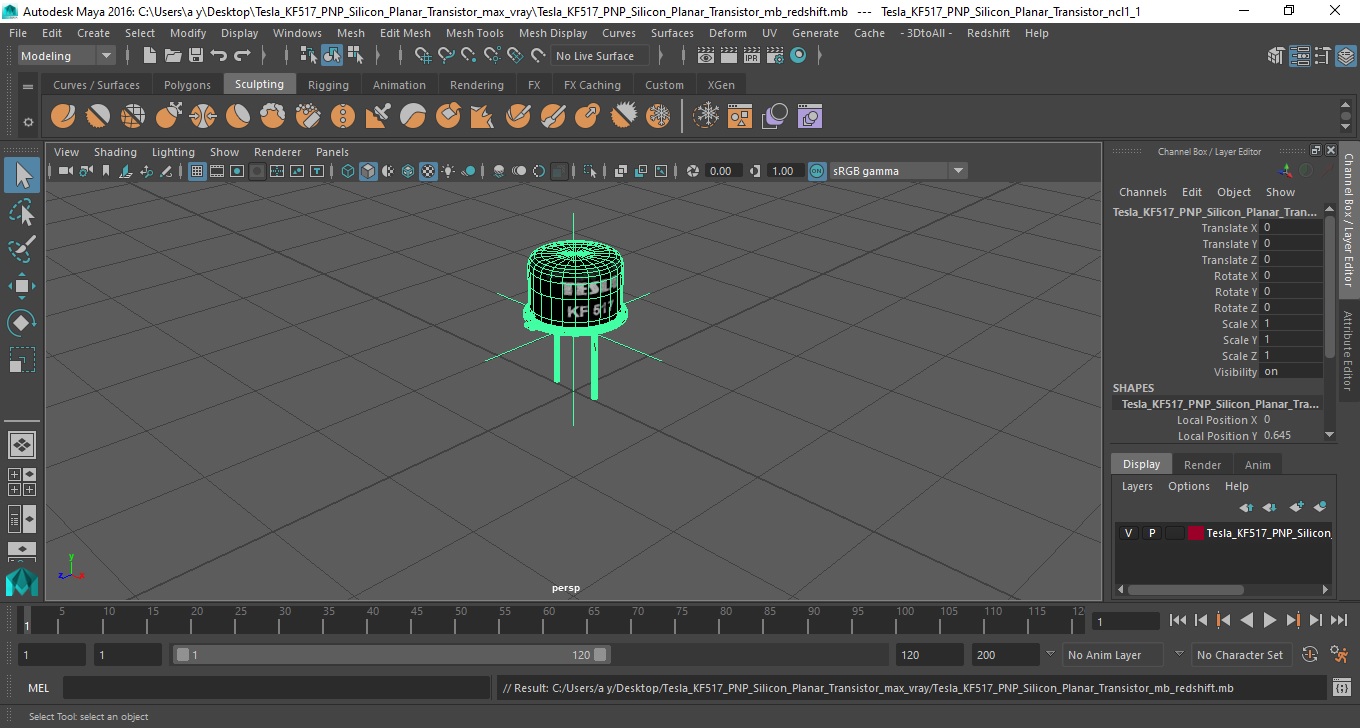Play the animation forward
The width and height of the screenshot is (1360, 728).
tap(1269, 620)
